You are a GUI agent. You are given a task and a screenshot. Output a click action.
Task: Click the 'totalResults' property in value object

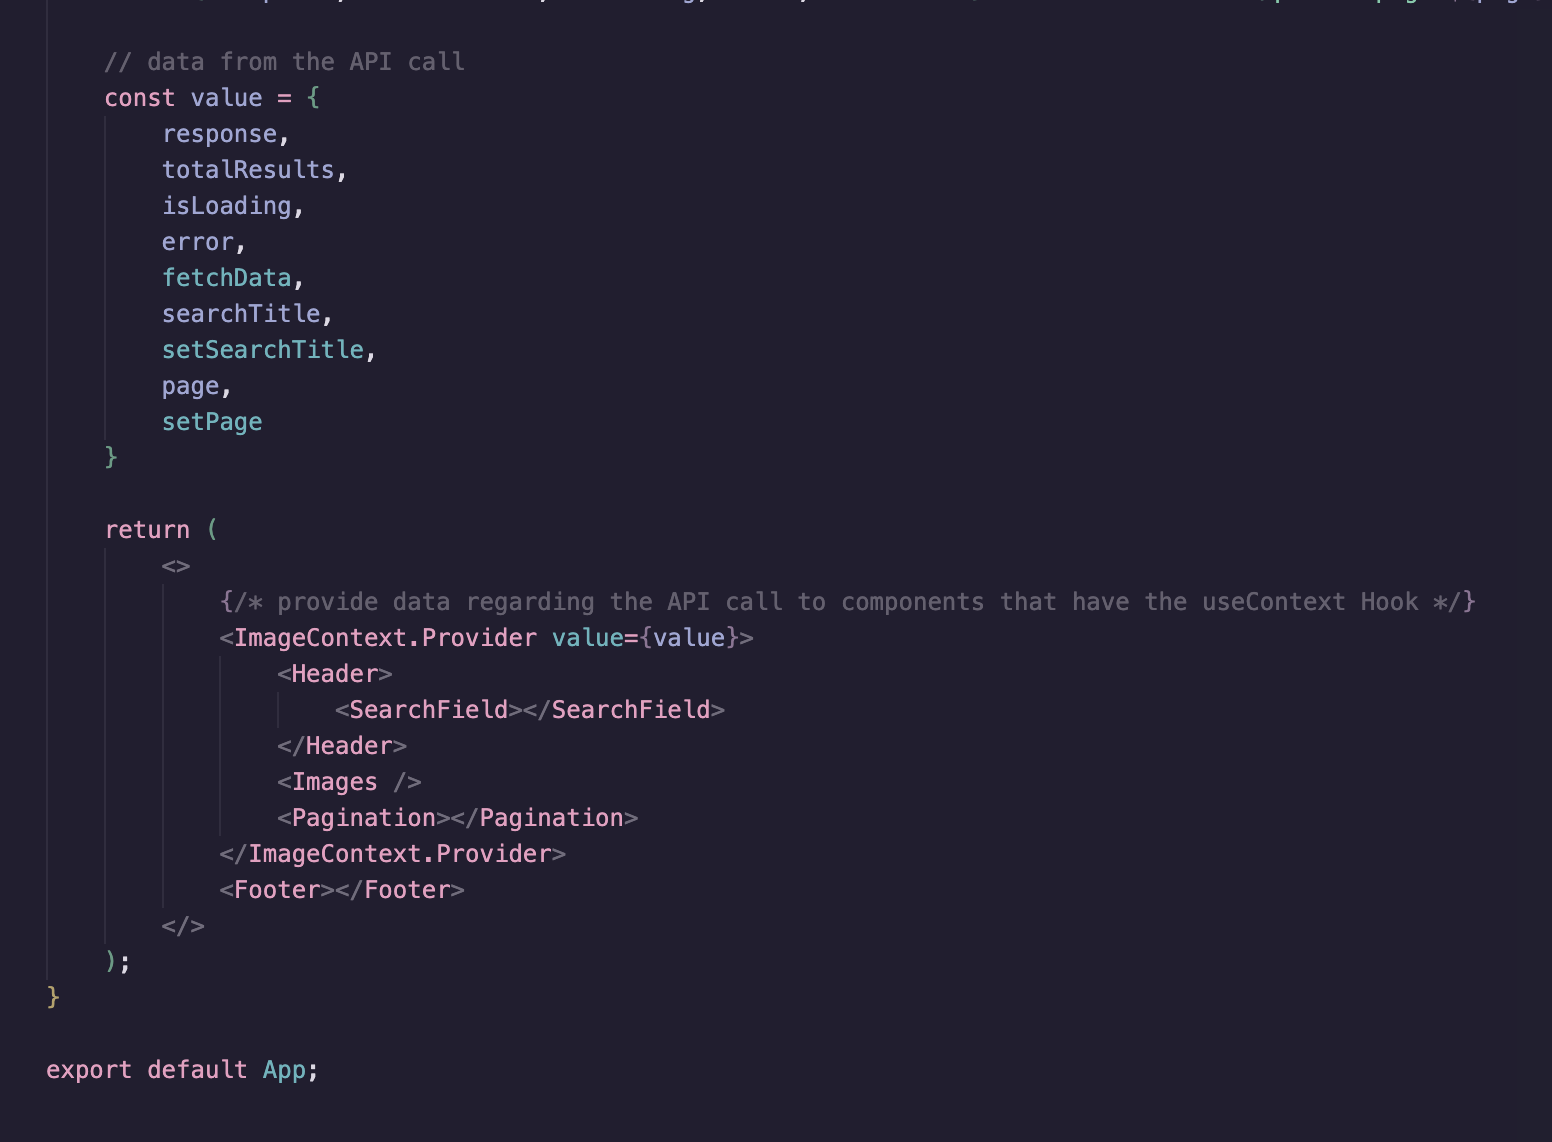[248, 170]
